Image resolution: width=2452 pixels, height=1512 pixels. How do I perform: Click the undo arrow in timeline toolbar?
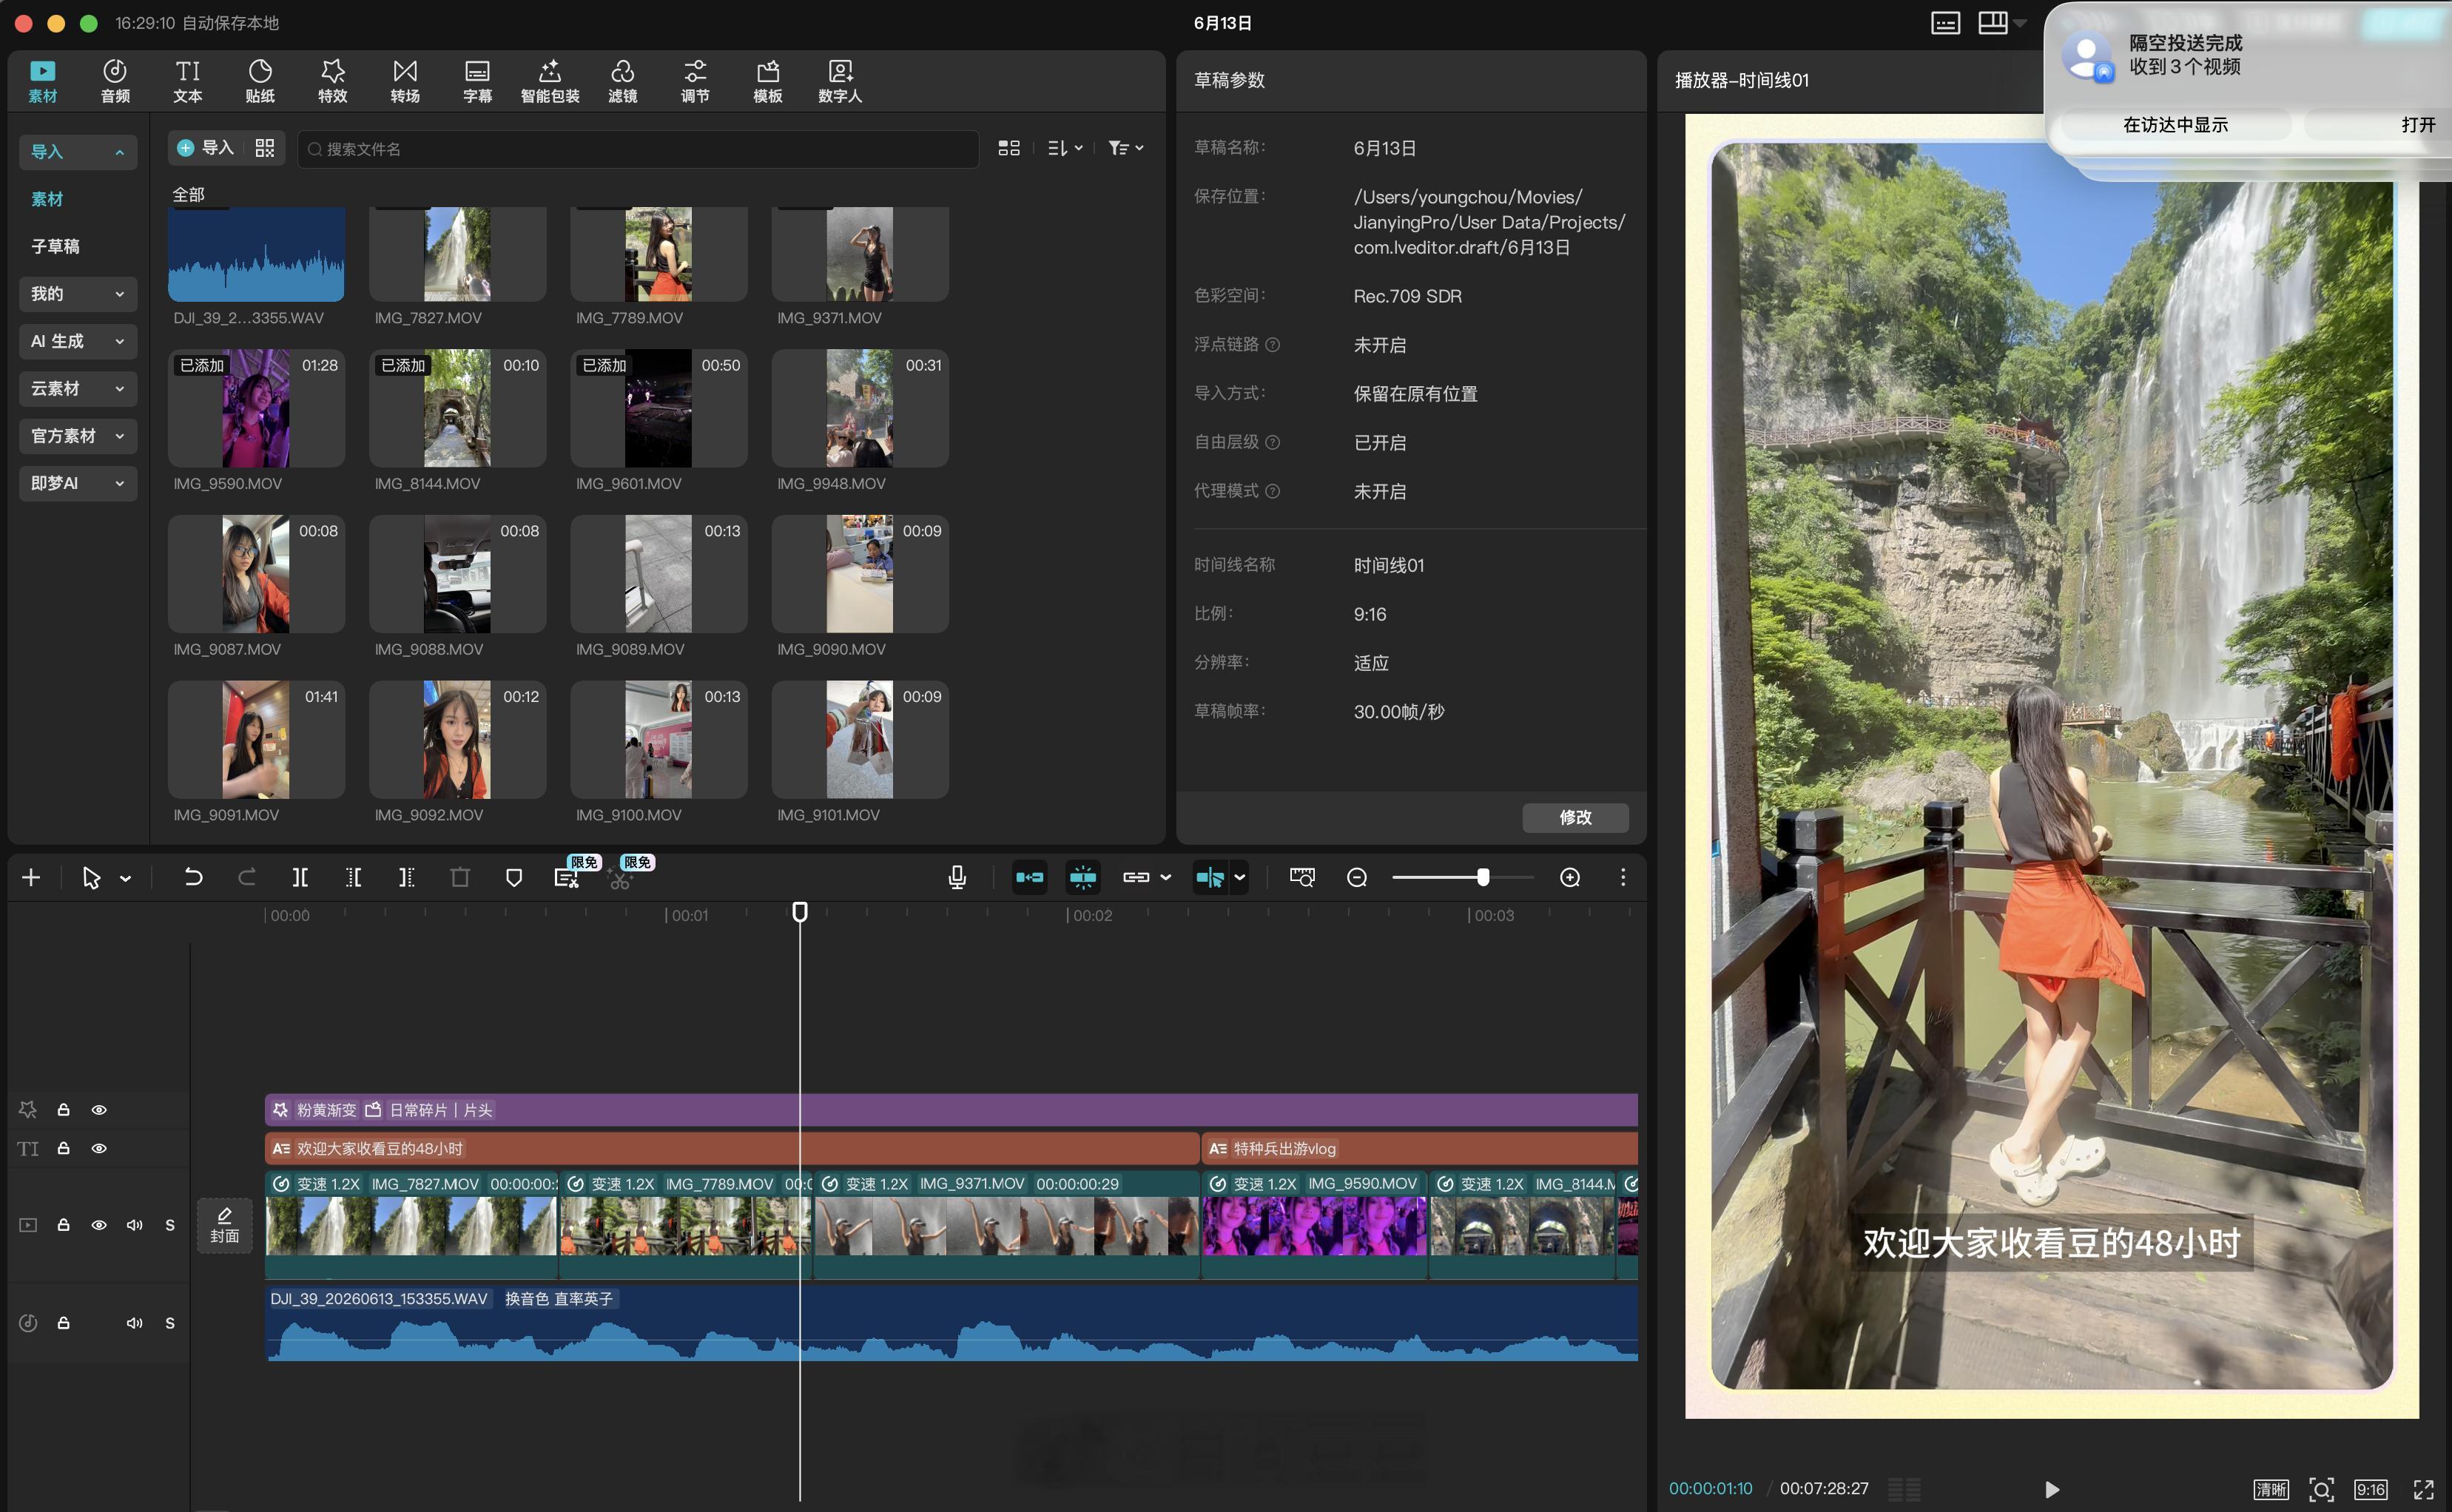pyautogui.click(x=193, y=877)
